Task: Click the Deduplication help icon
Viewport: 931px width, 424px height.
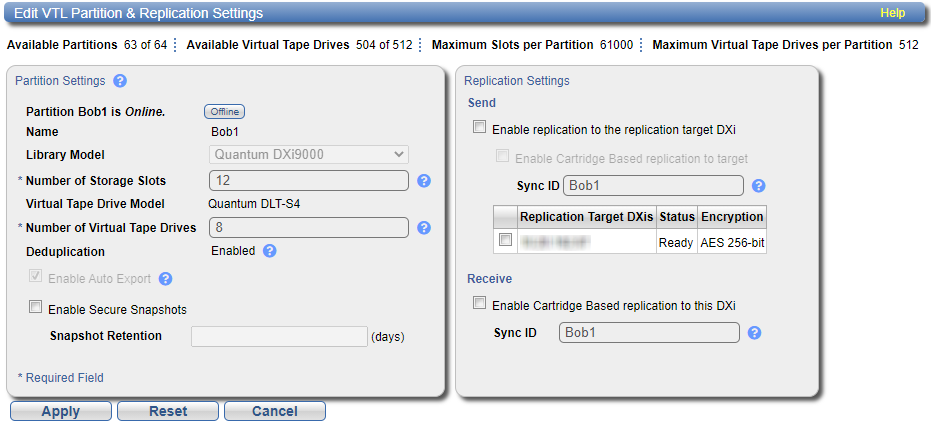Action: pyautogui.click(x=269, y=251)
